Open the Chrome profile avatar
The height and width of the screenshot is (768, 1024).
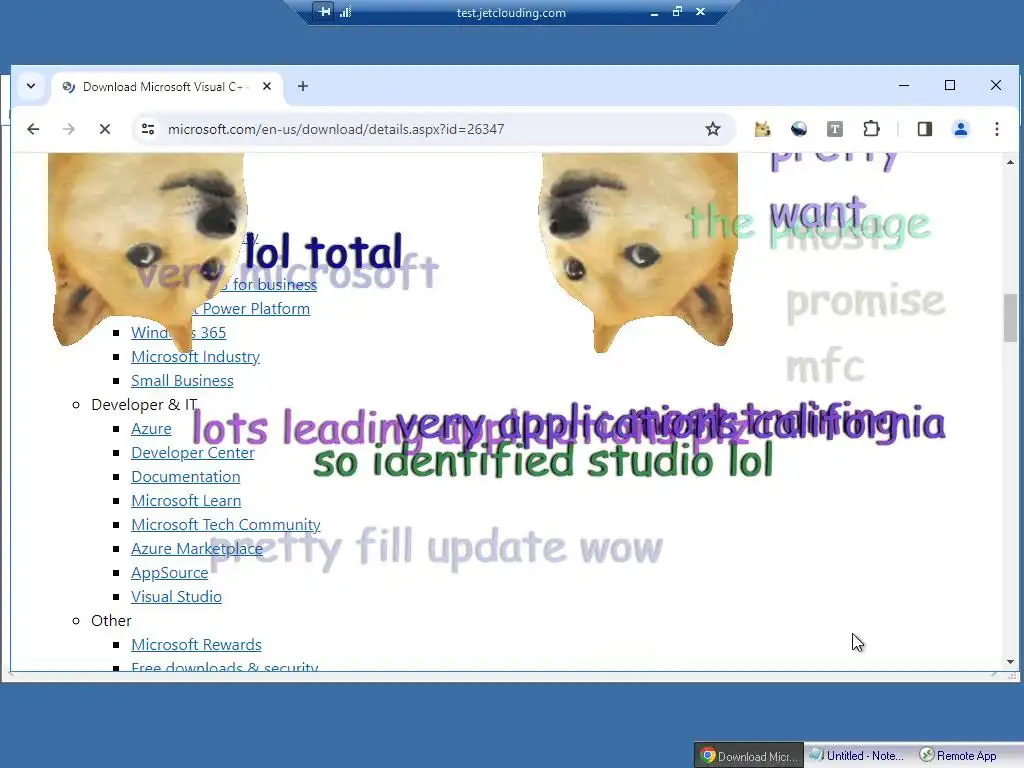pos(961,129)
